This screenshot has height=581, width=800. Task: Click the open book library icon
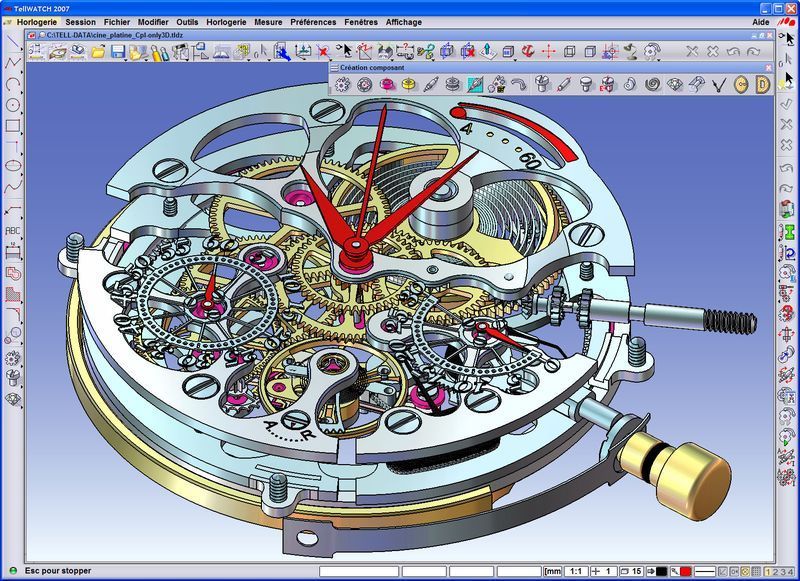coord(221,52)
